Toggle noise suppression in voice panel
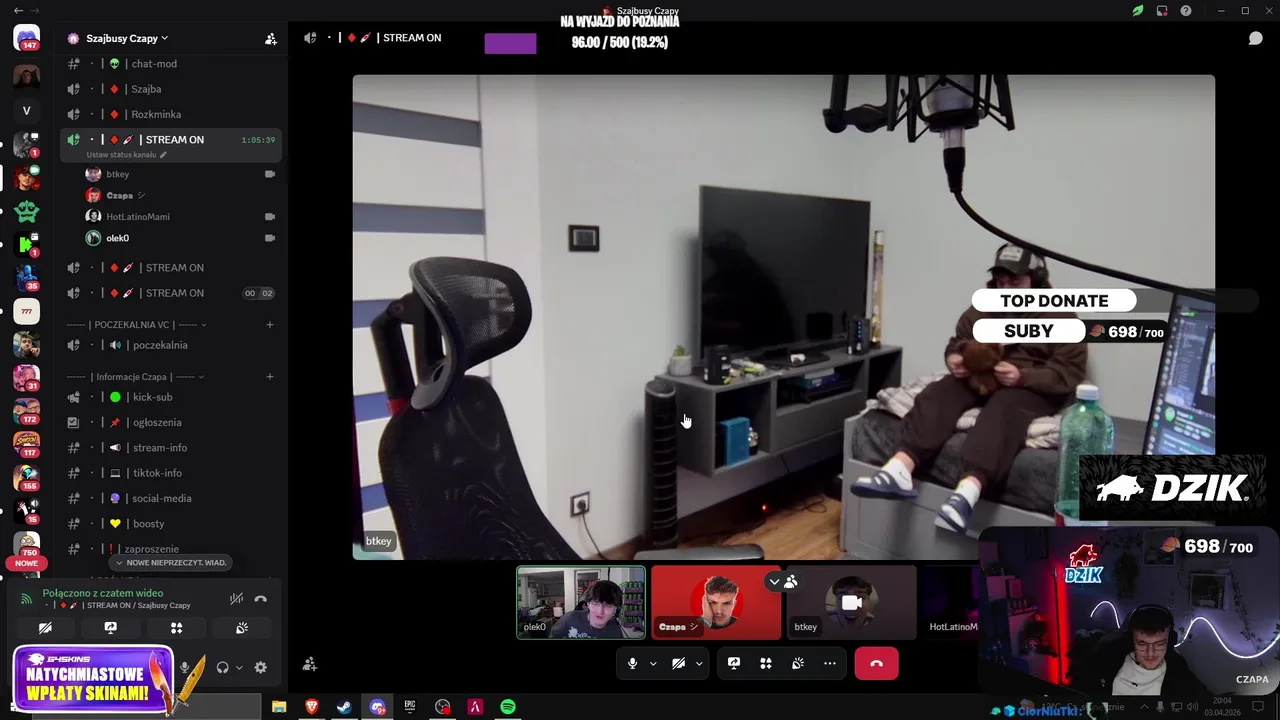1280x720 pixels. (x=236, y=599)
